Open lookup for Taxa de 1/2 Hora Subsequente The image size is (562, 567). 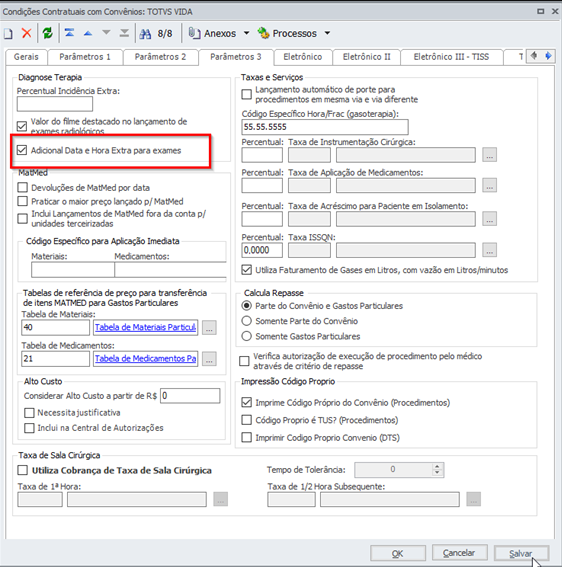[x=473, y=499]
